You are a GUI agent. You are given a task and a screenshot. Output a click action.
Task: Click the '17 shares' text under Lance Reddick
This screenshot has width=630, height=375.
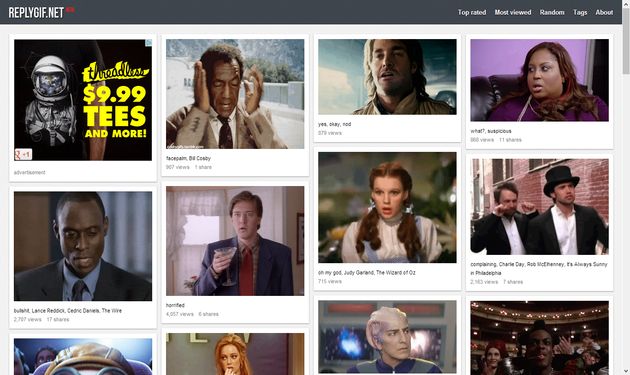tap(58, 320)
